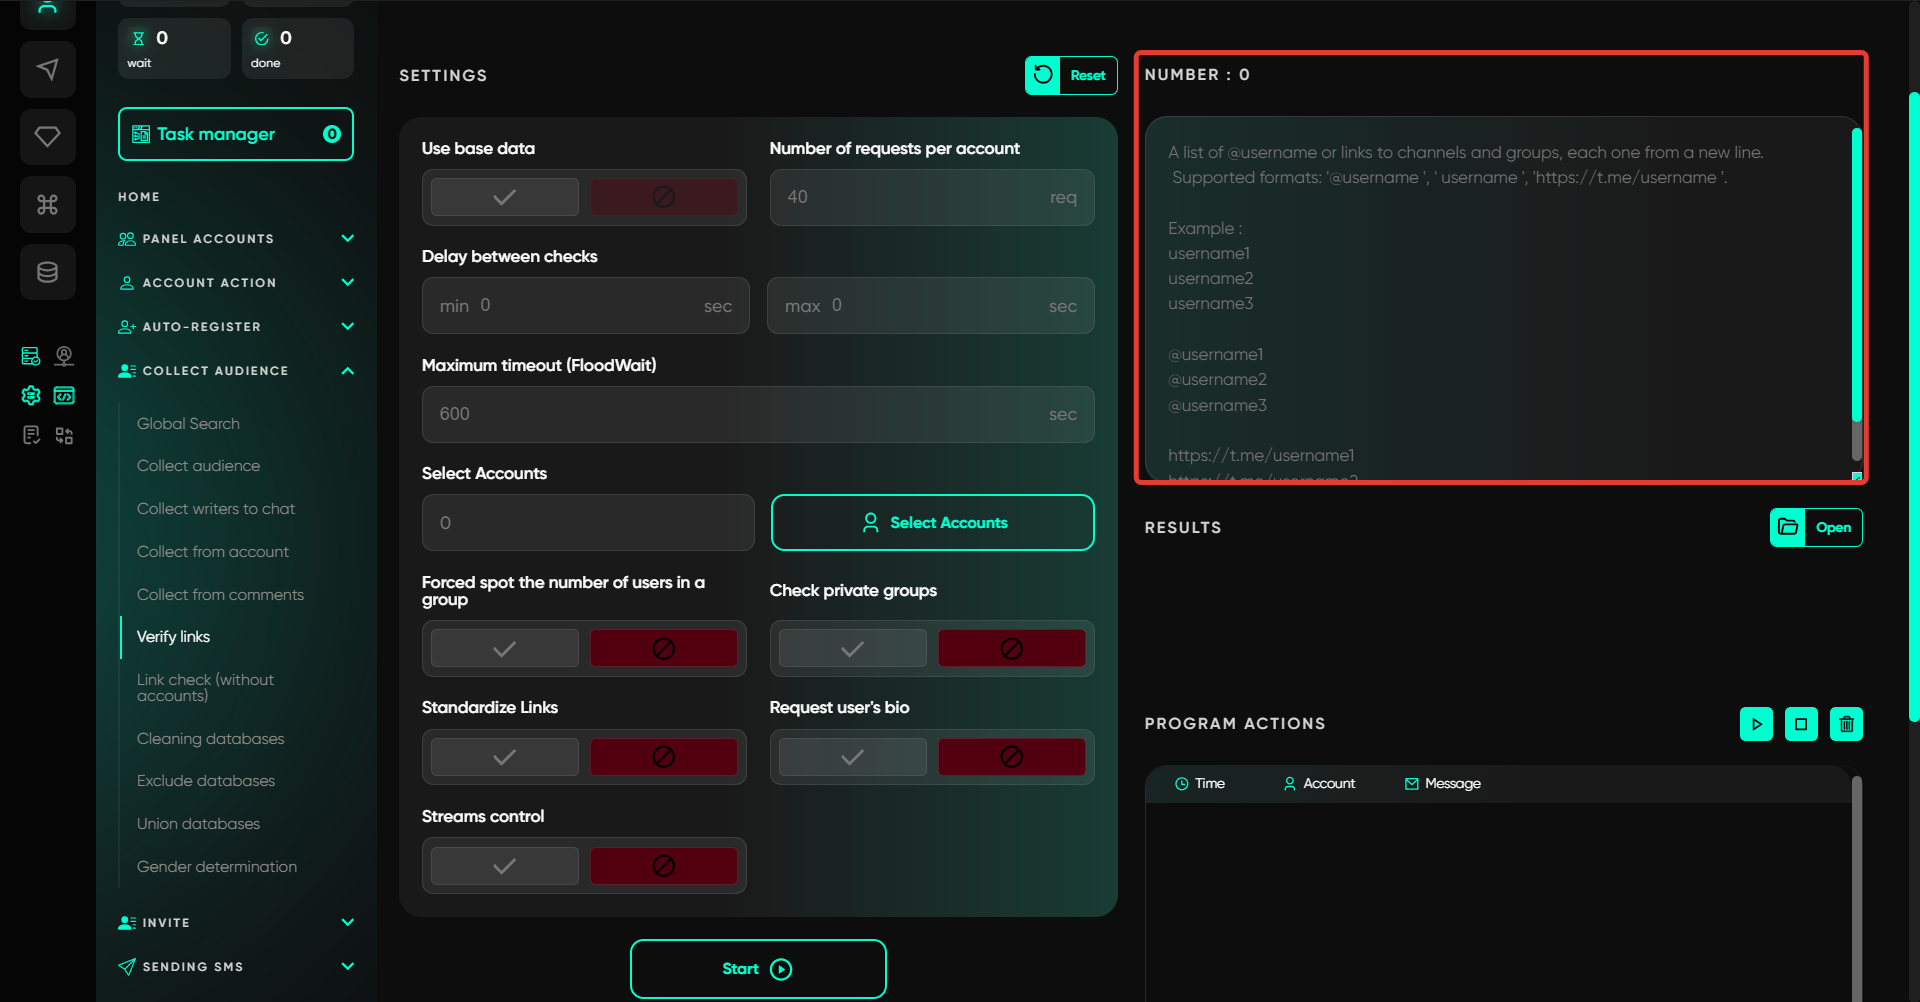Click the diamond icon in left sidebar

47,137
